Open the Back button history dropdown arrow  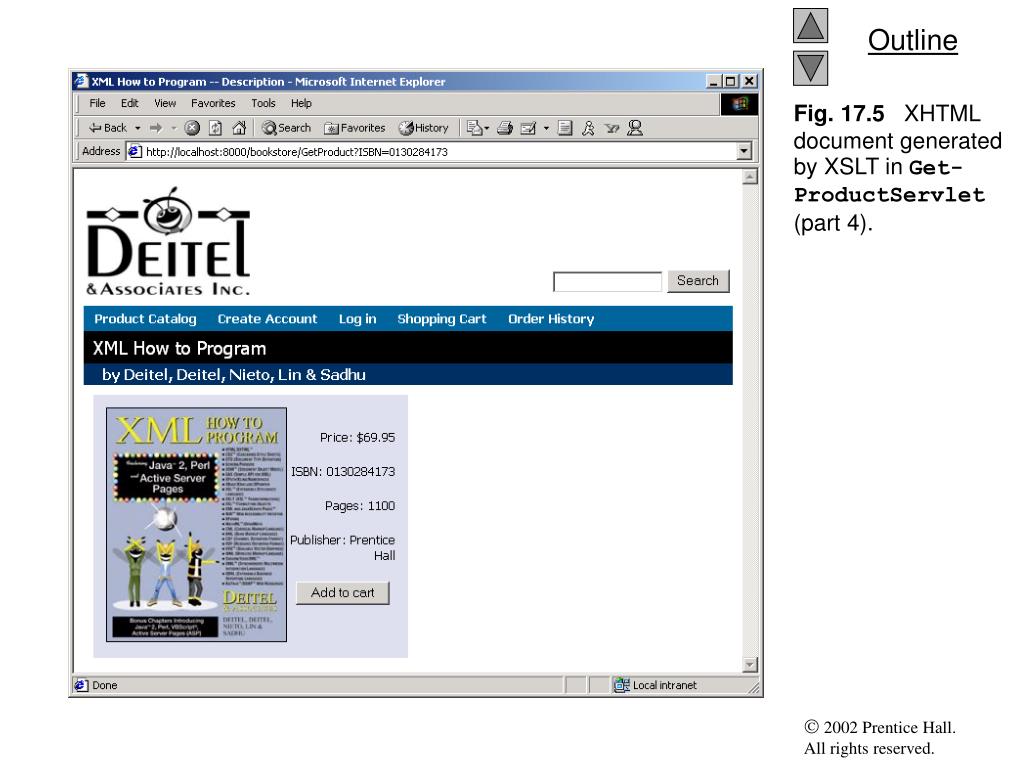coord(138,128)
